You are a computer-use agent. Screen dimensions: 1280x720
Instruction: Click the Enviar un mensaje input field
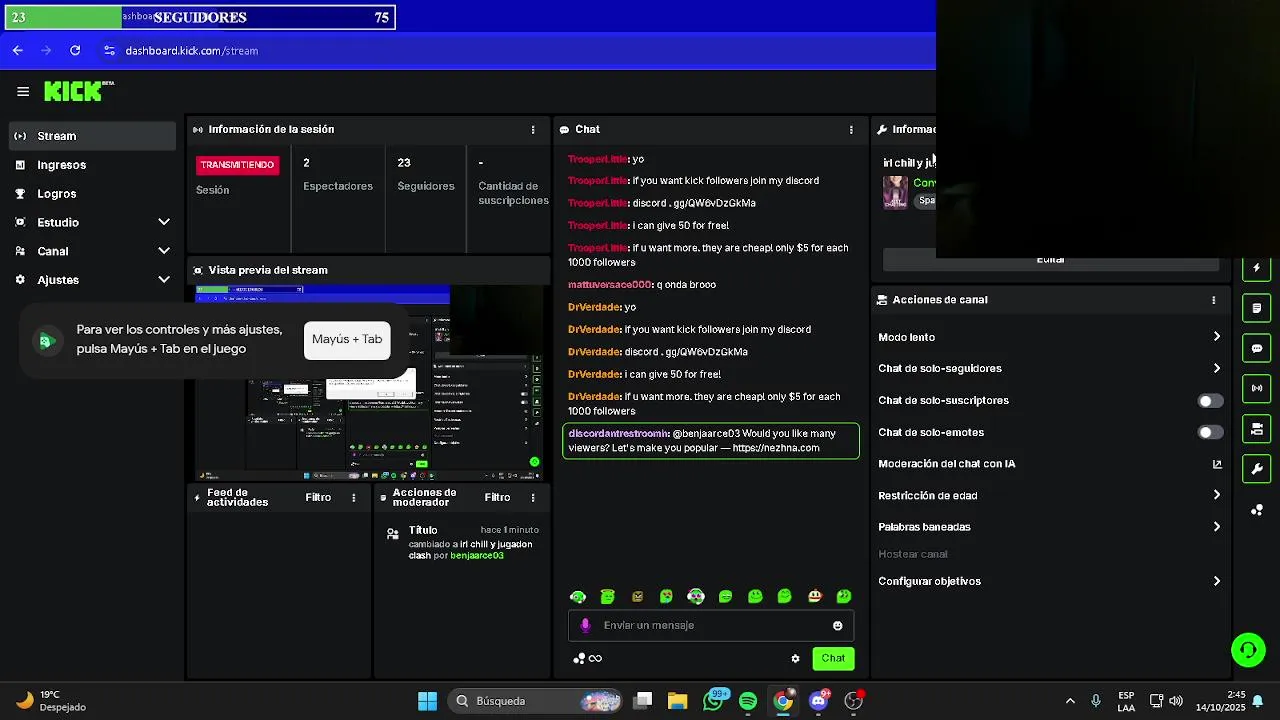pos(710,626)
